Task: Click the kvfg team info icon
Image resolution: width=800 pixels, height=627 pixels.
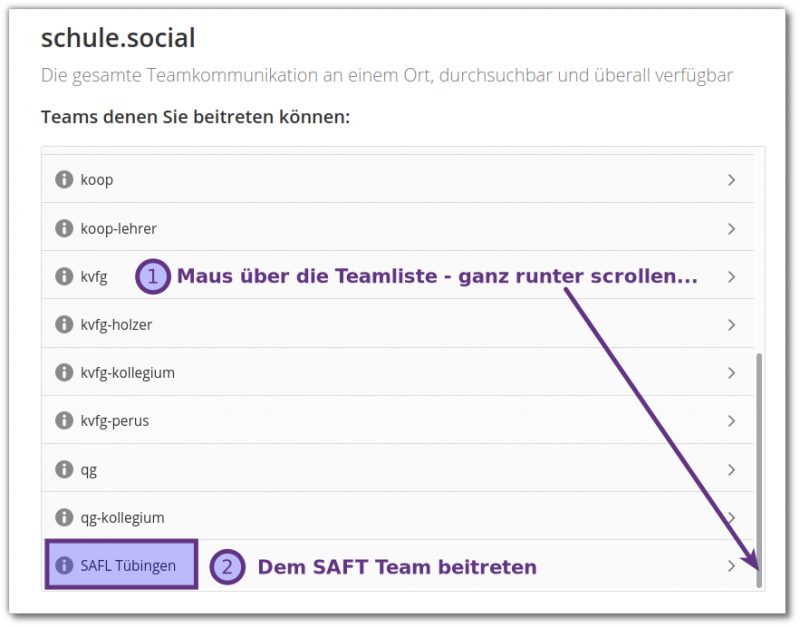Action: tap(63, 276)
